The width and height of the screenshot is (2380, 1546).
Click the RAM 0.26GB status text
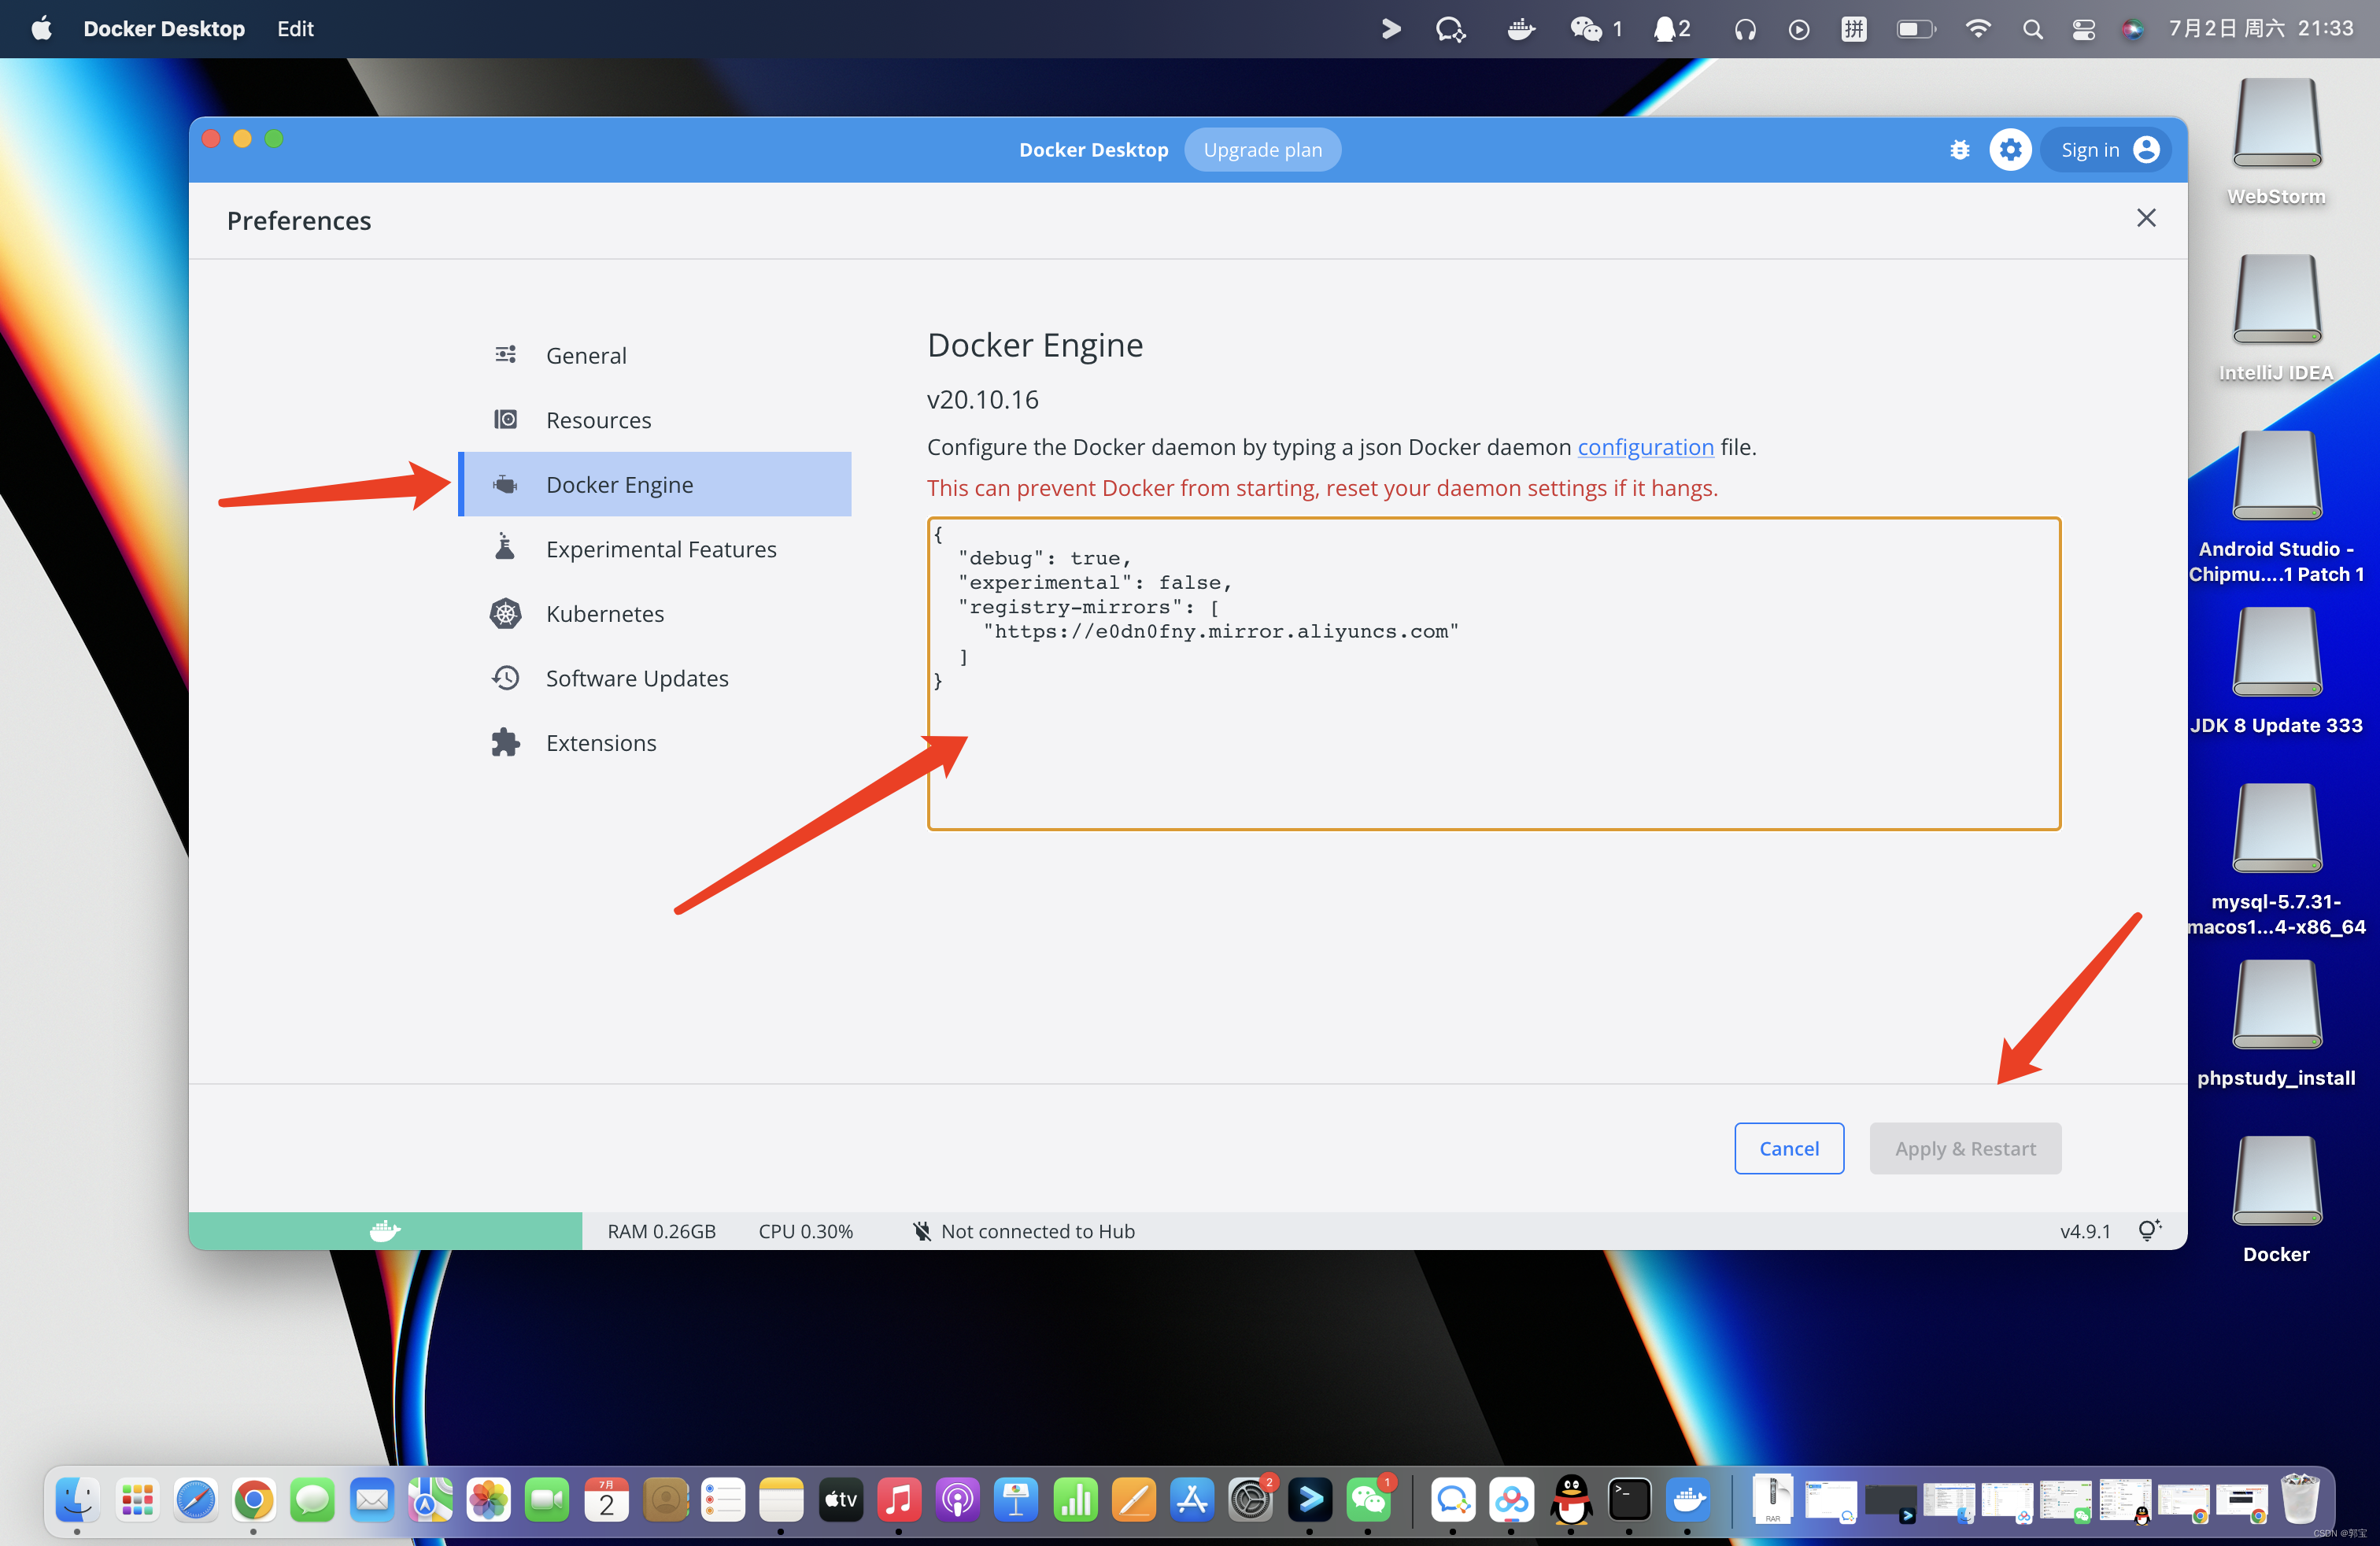[662, 1231]
